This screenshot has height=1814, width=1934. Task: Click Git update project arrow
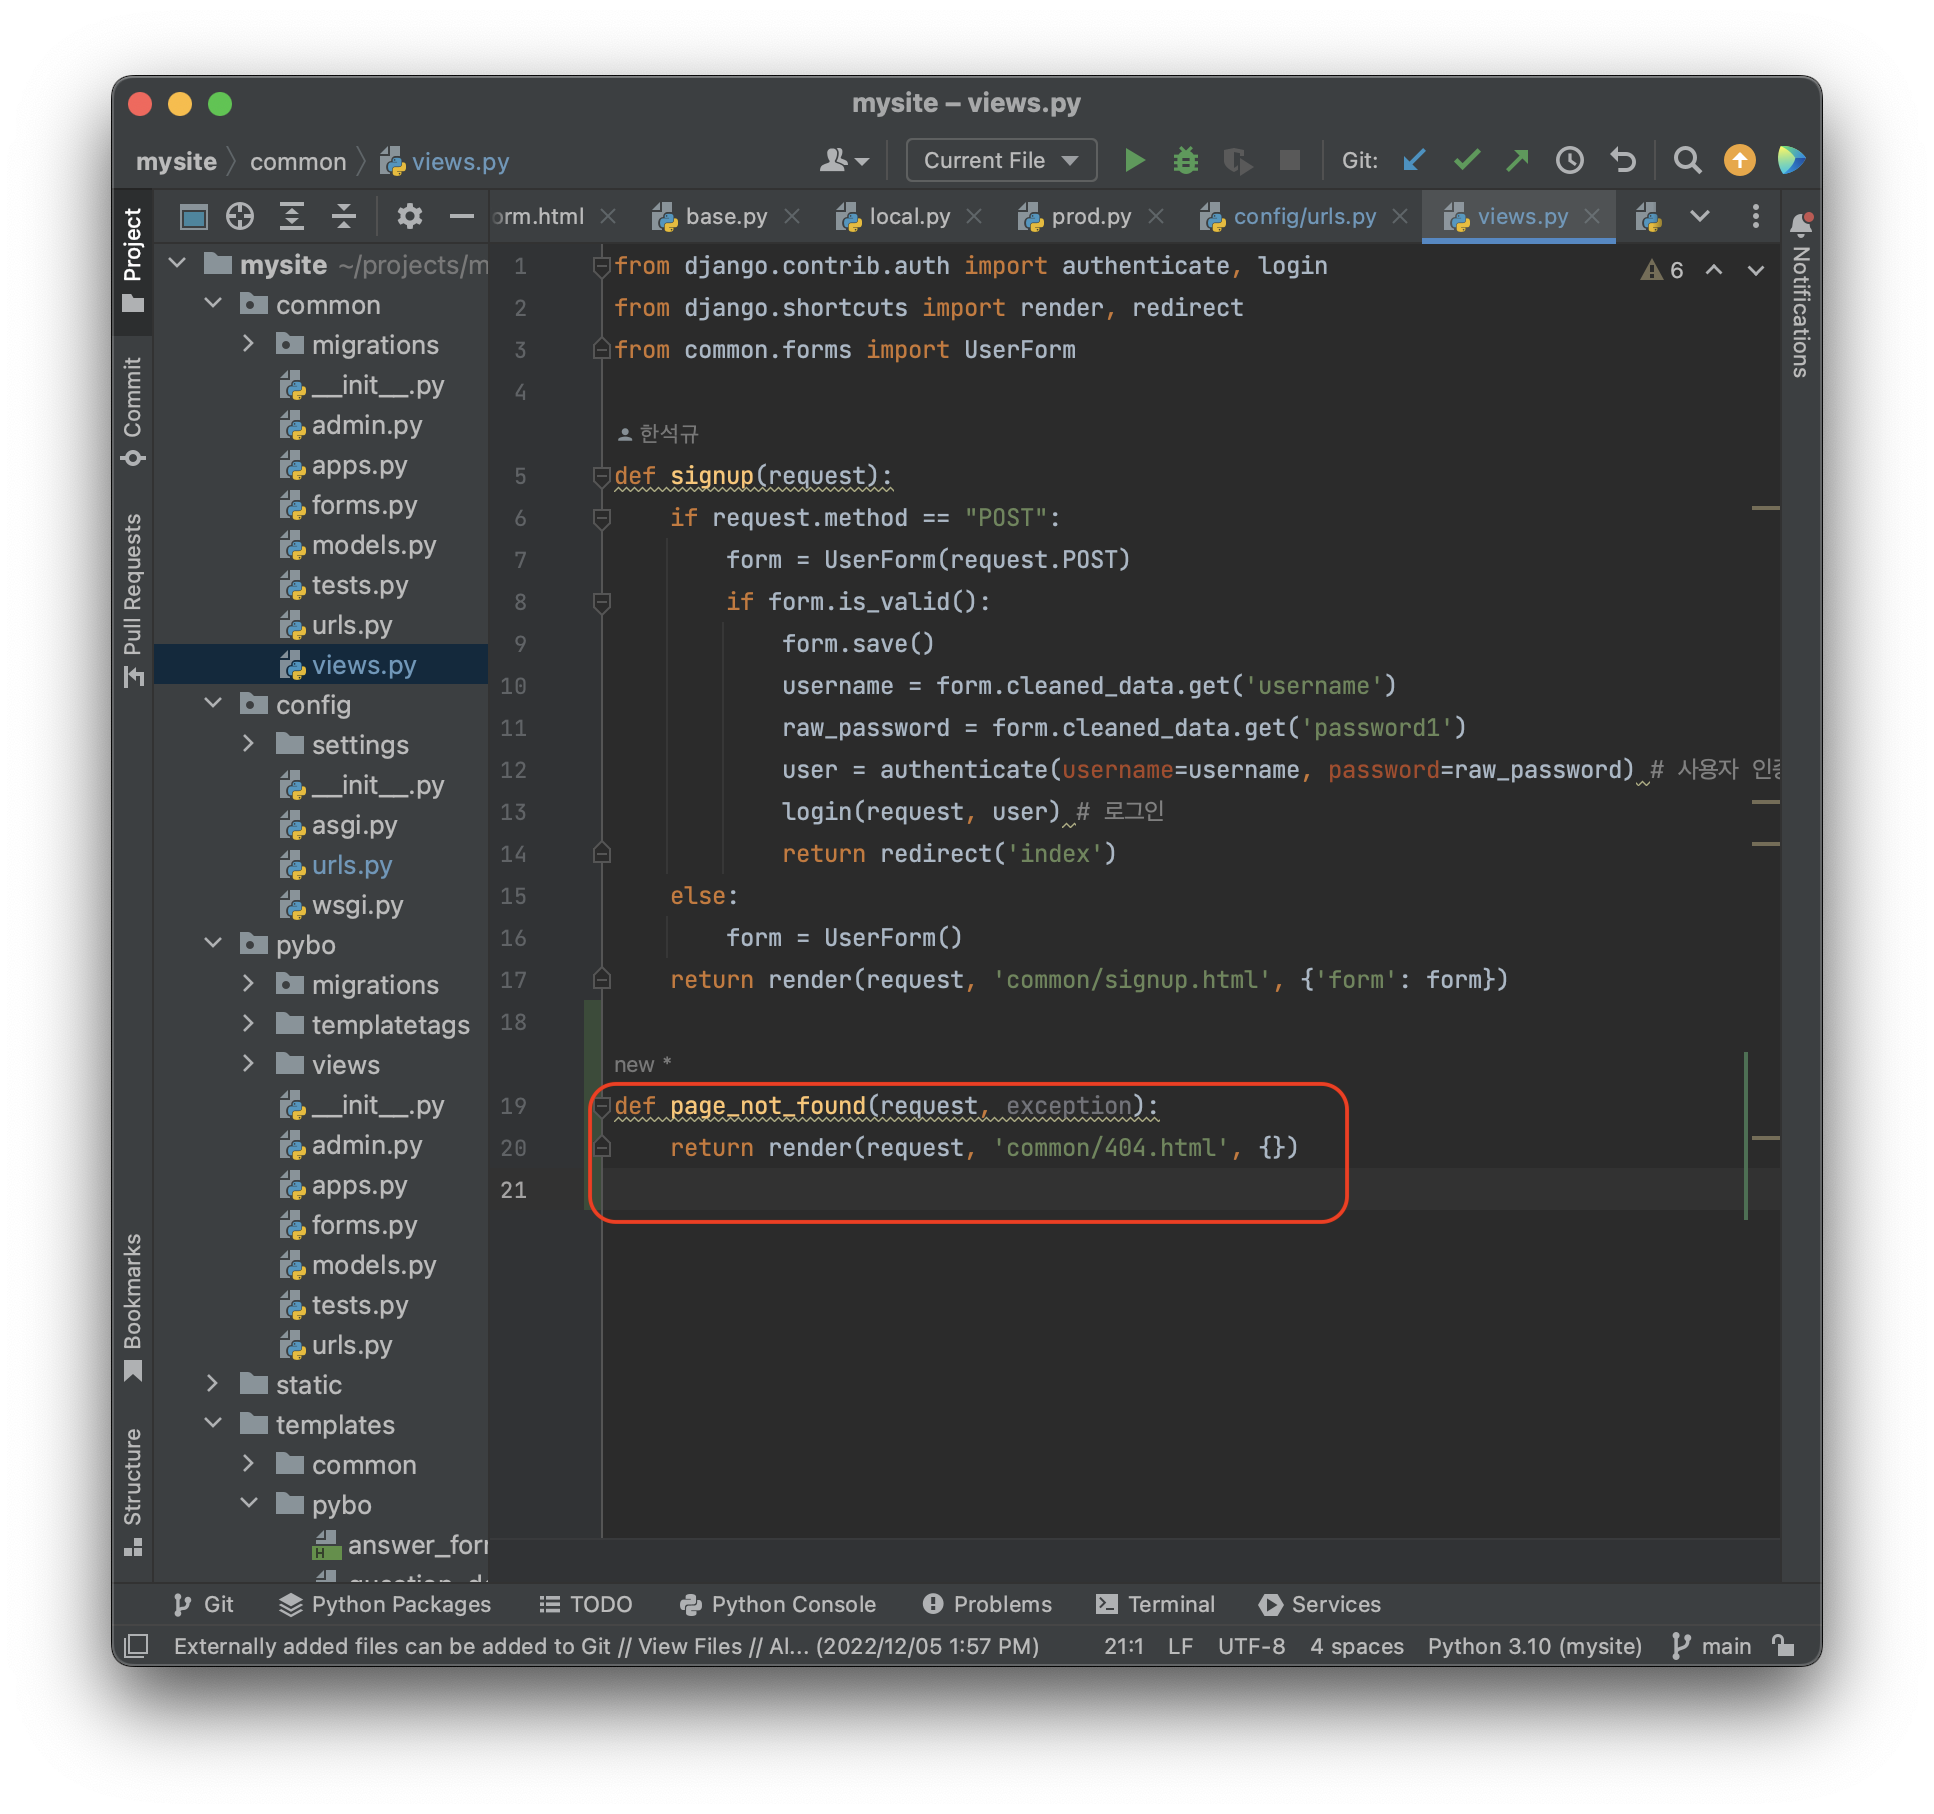[x=1414, y=160]
